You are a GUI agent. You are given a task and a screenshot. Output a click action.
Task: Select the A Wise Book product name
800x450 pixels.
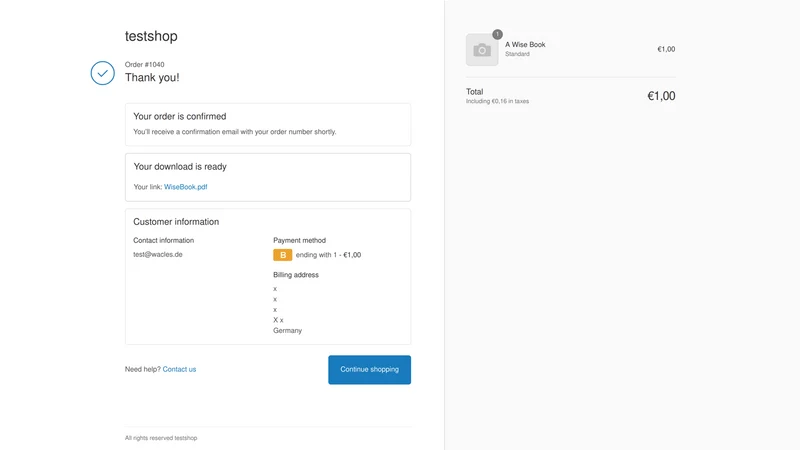point(525,44)
